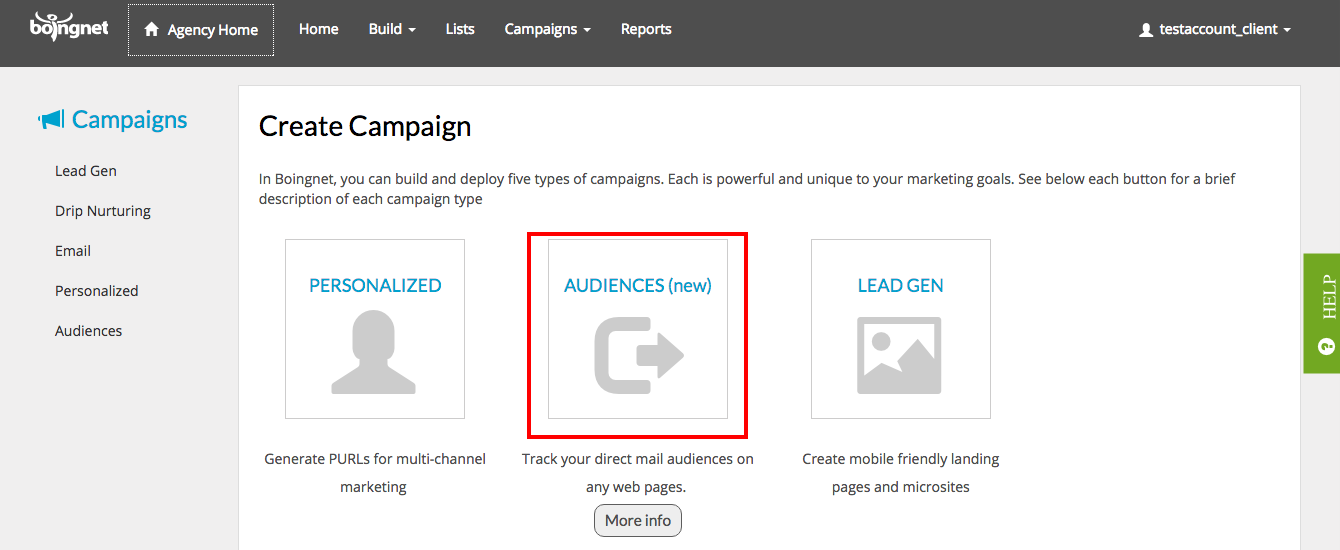The image size is (1340, 550).
Task: Click the PERSONALIZED campaign title link
Action: click(x=375, y=285)
